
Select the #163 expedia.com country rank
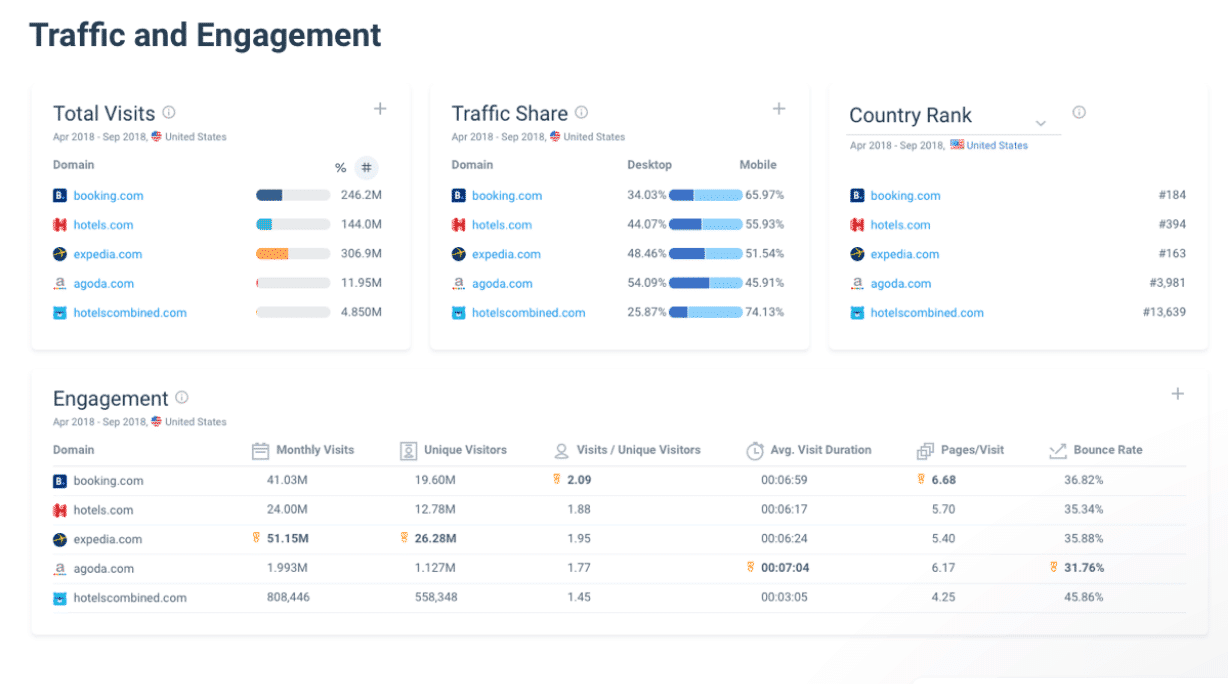pos(1172,254)
